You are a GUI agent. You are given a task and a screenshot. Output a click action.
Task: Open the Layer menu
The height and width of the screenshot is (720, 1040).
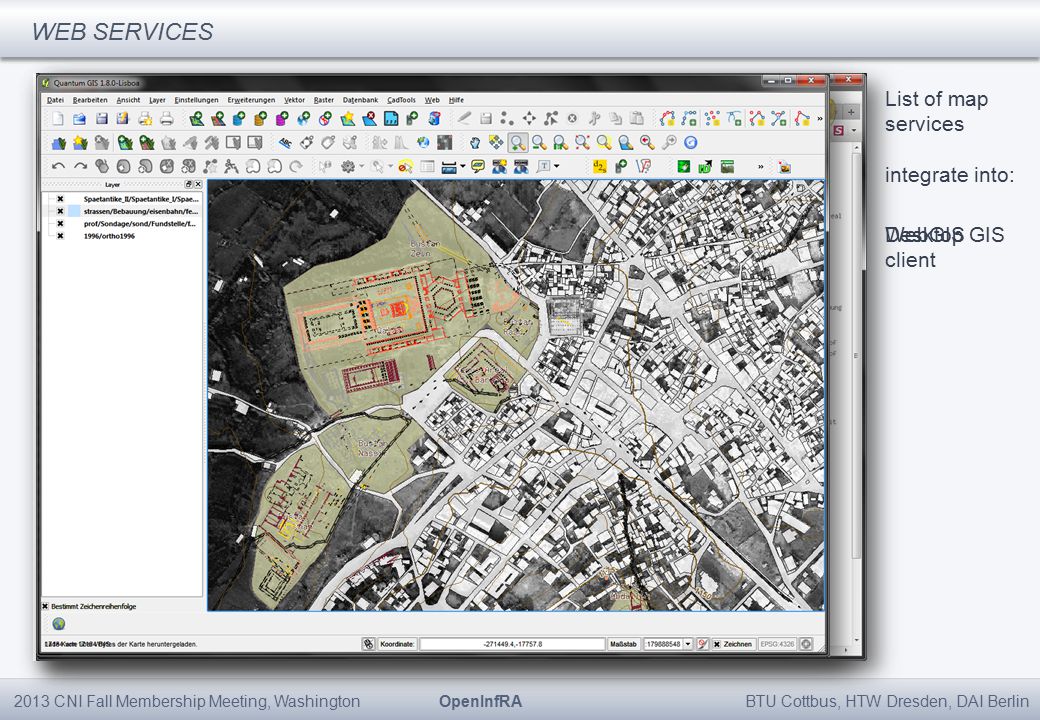[x=157, y=100]
